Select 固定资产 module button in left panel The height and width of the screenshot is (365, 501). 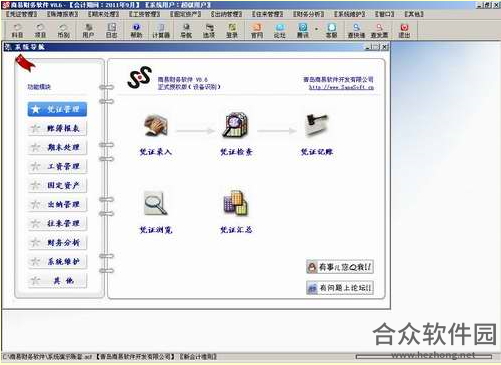pos(57,185)
